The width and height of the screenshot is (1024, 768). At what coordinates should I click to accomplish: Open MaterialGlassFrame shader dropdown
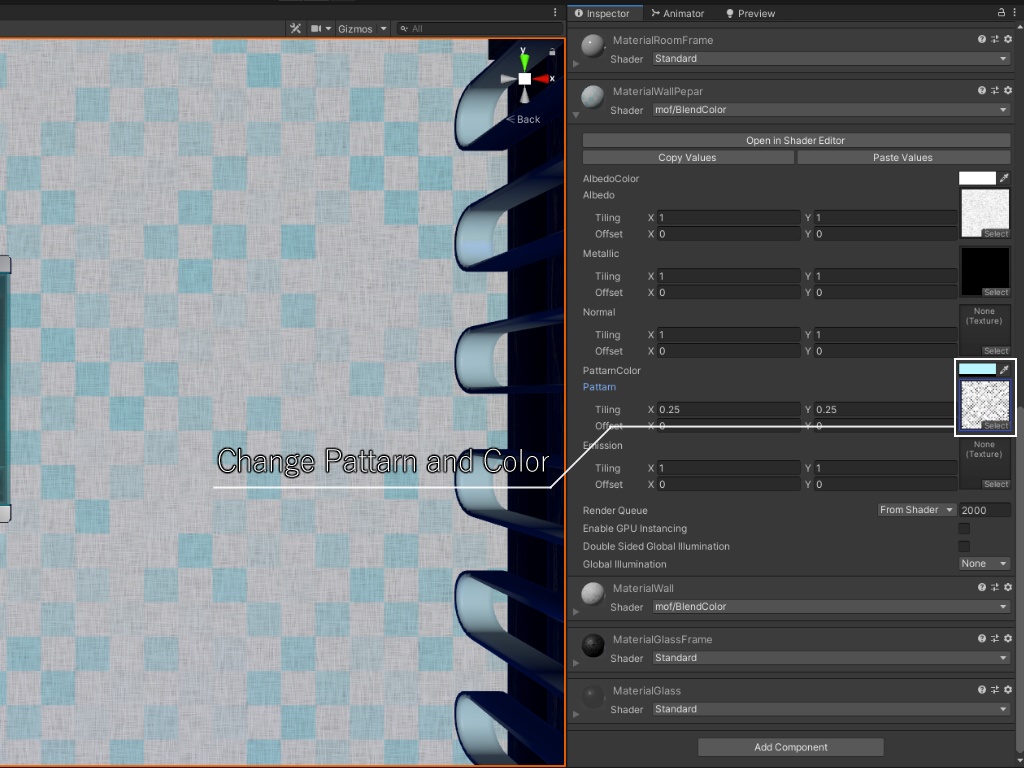pos(831,658)
